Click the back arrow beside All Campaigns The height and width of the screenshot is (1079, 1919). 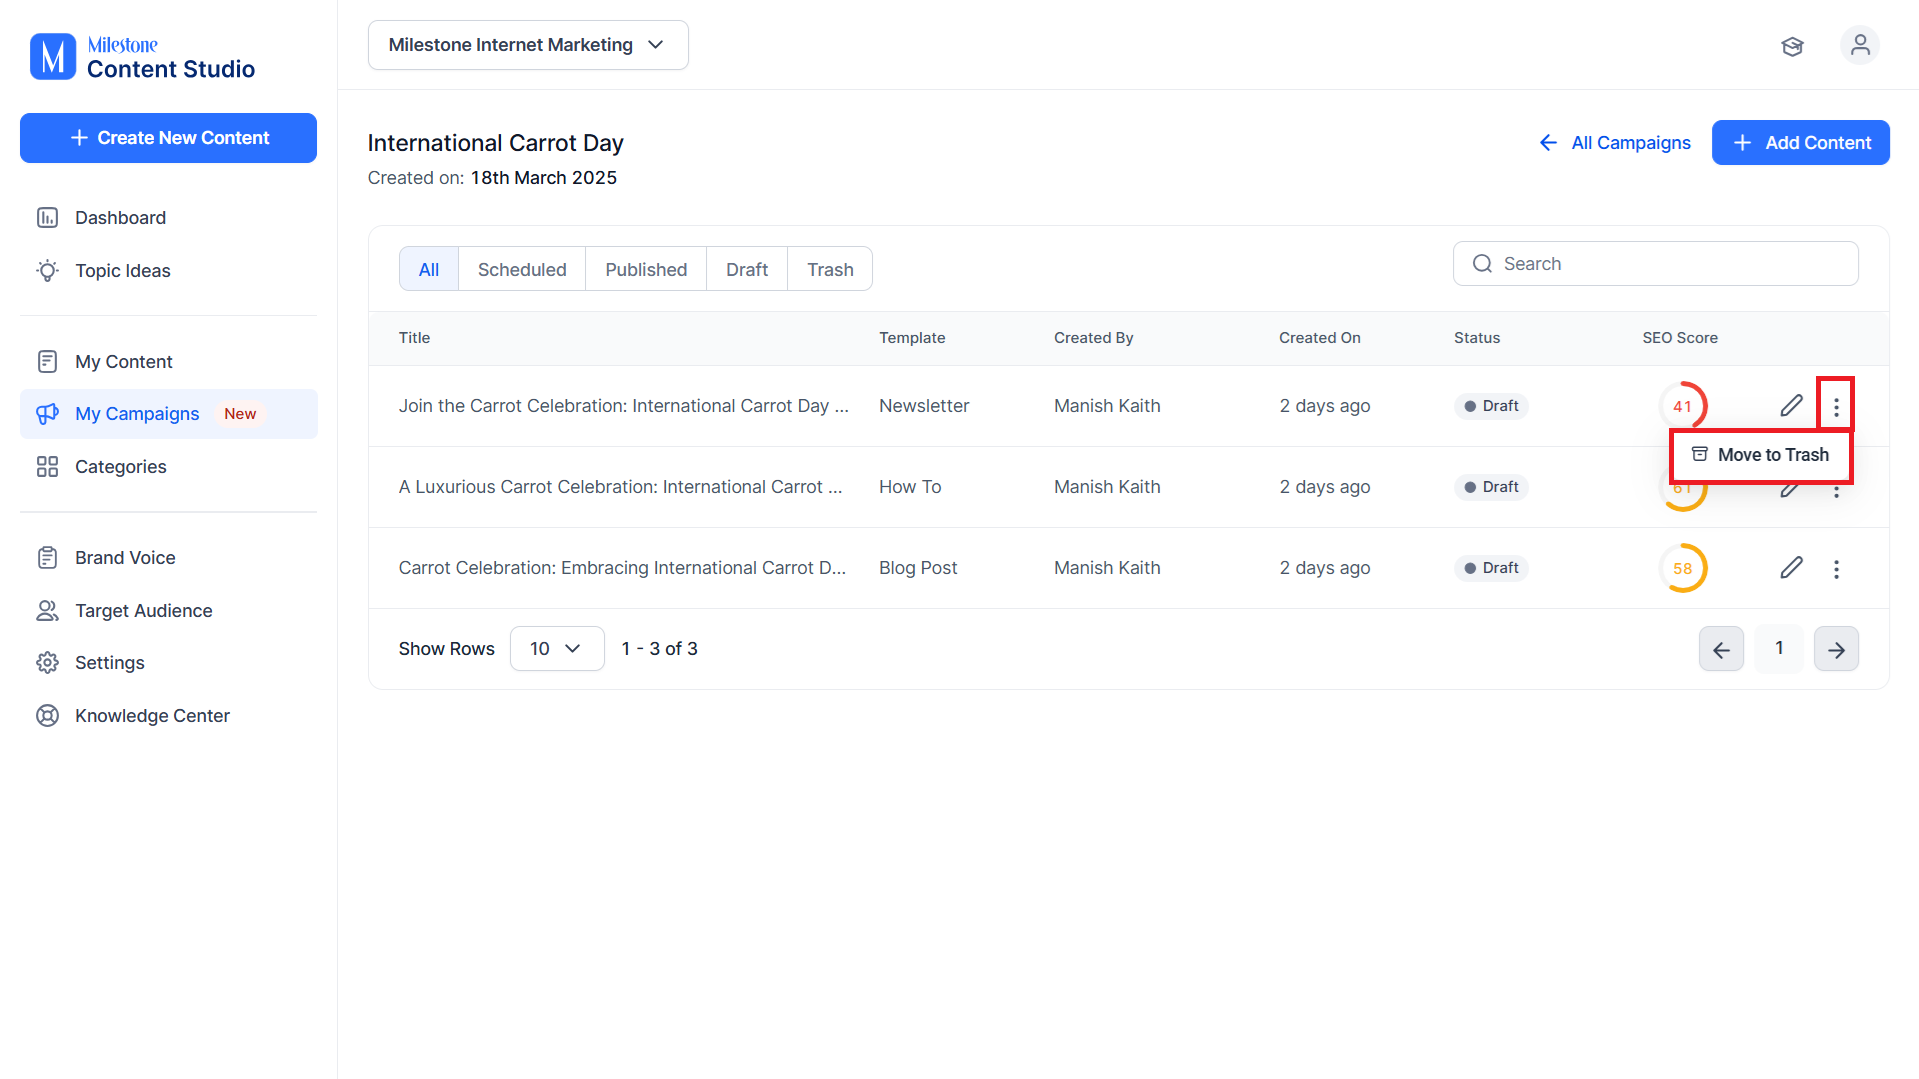(x=1548, y=143)
